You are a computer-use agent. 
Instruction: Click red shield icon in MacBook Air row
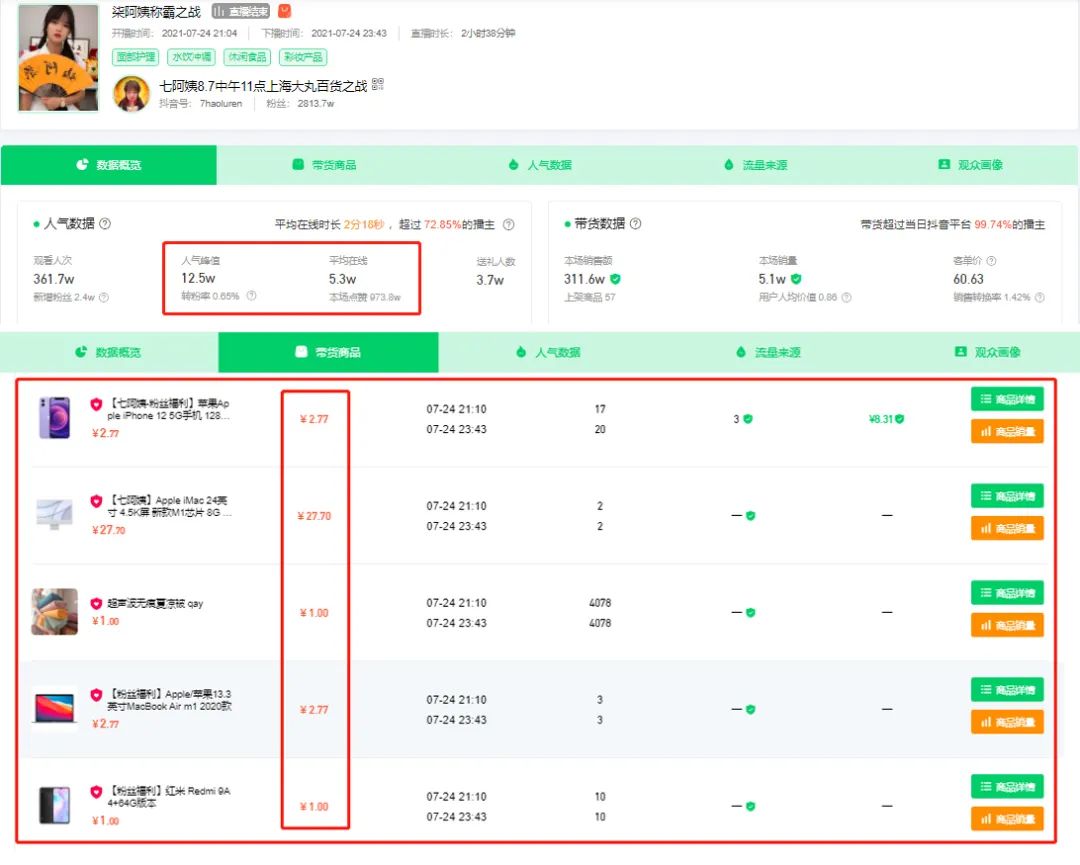coord(96,695)
